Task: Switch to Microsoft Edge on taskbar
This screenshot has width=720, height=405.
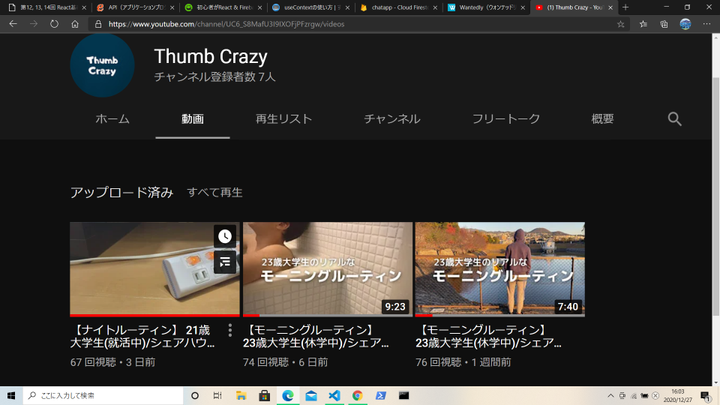Action: [288, 395]
